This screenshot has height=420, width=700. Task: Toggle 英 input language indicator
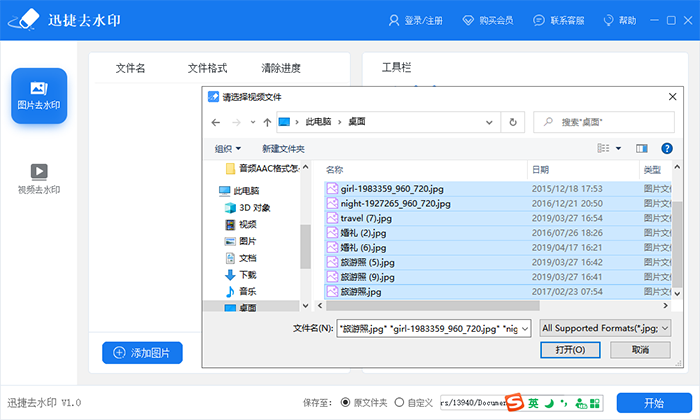(533, 403)
